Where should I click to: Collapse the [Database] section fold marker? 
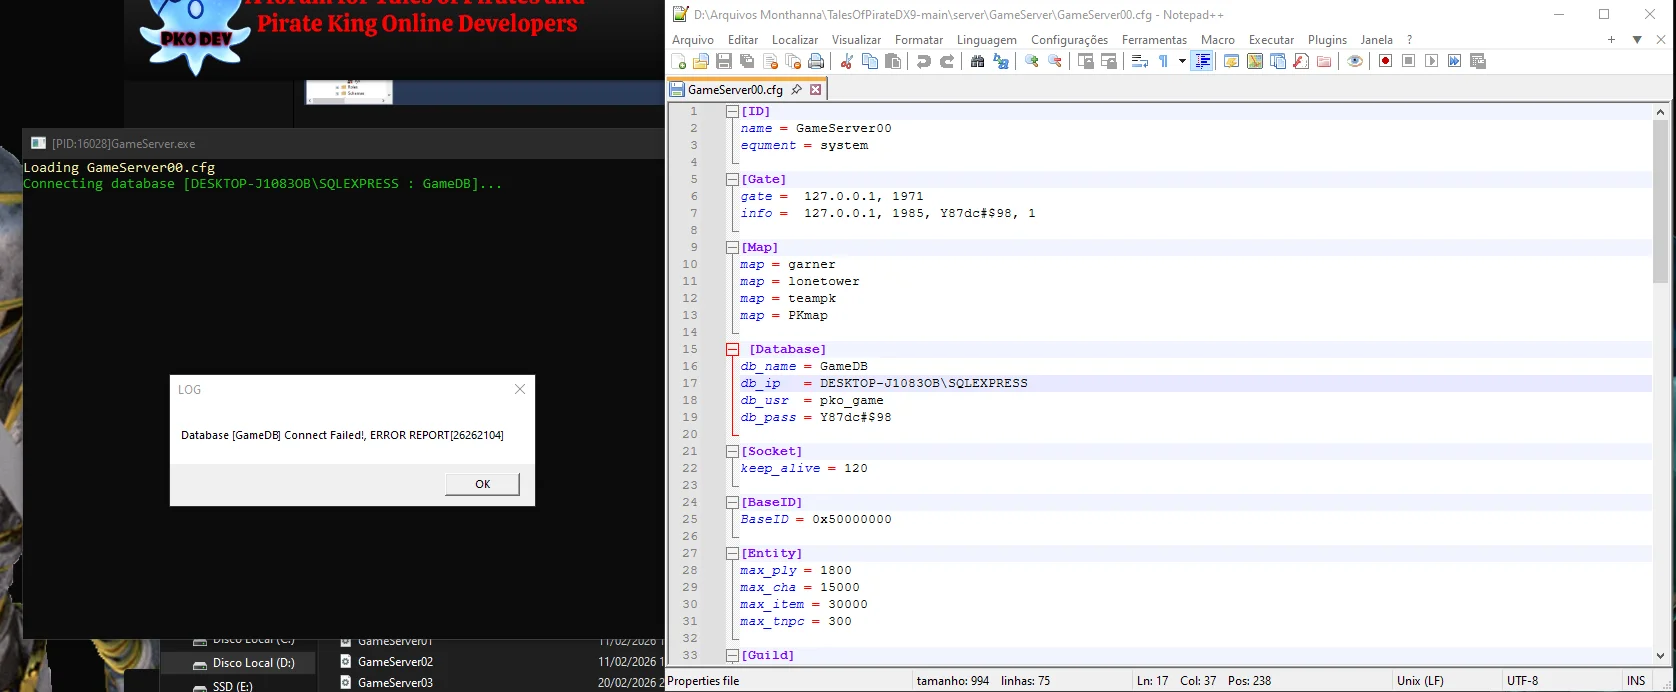click(x=732, y=350)
